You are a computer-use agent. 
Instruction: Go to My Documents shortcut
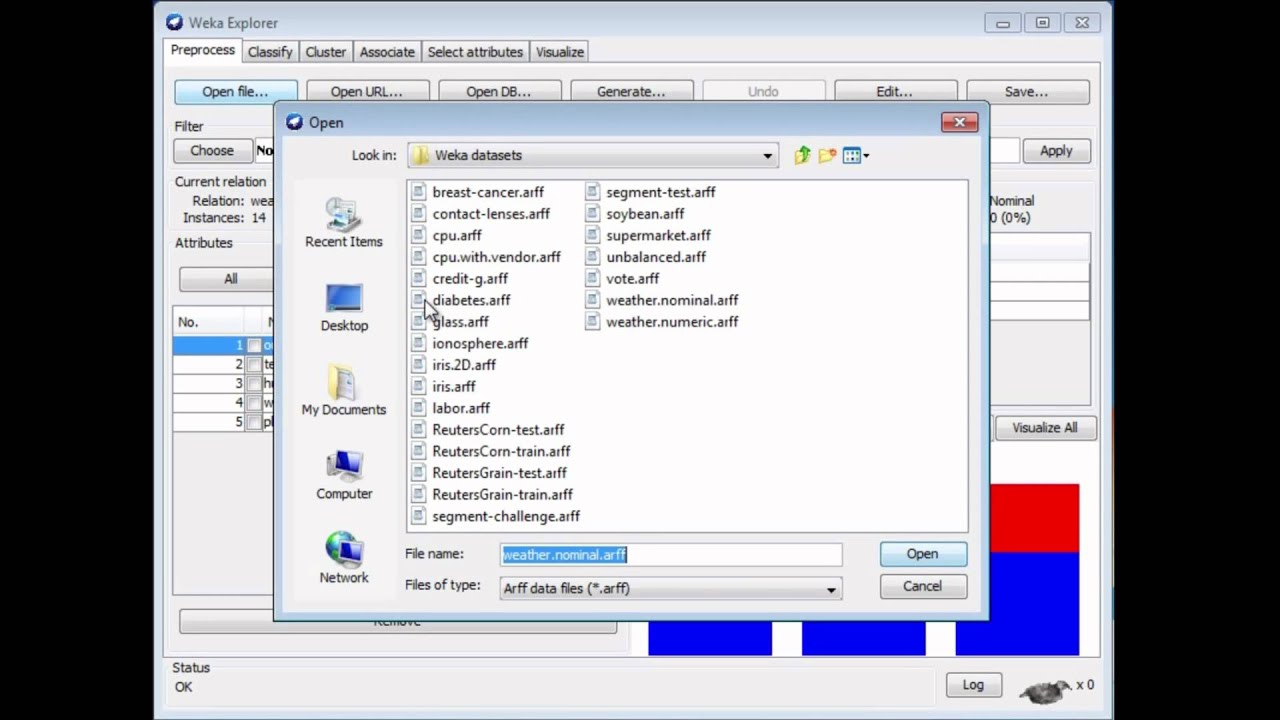[344, 391]
